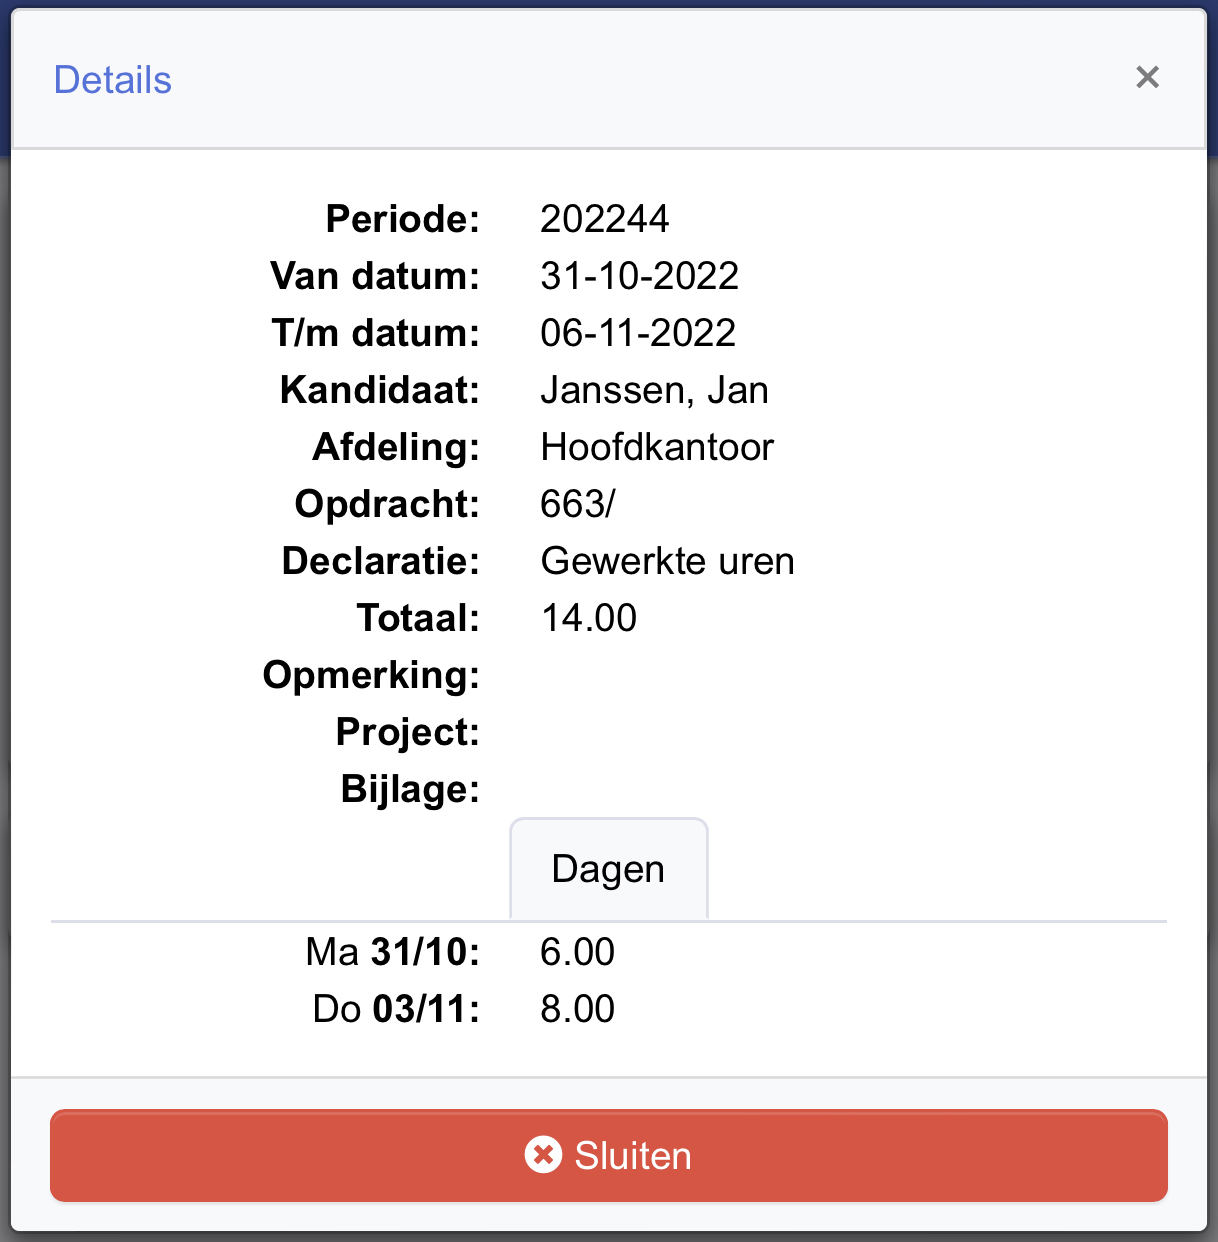Image resolution: width=1218 pixels, height=1242 pixels.
Task: Select the Periode value 202244
Action: tap(604, 219)
